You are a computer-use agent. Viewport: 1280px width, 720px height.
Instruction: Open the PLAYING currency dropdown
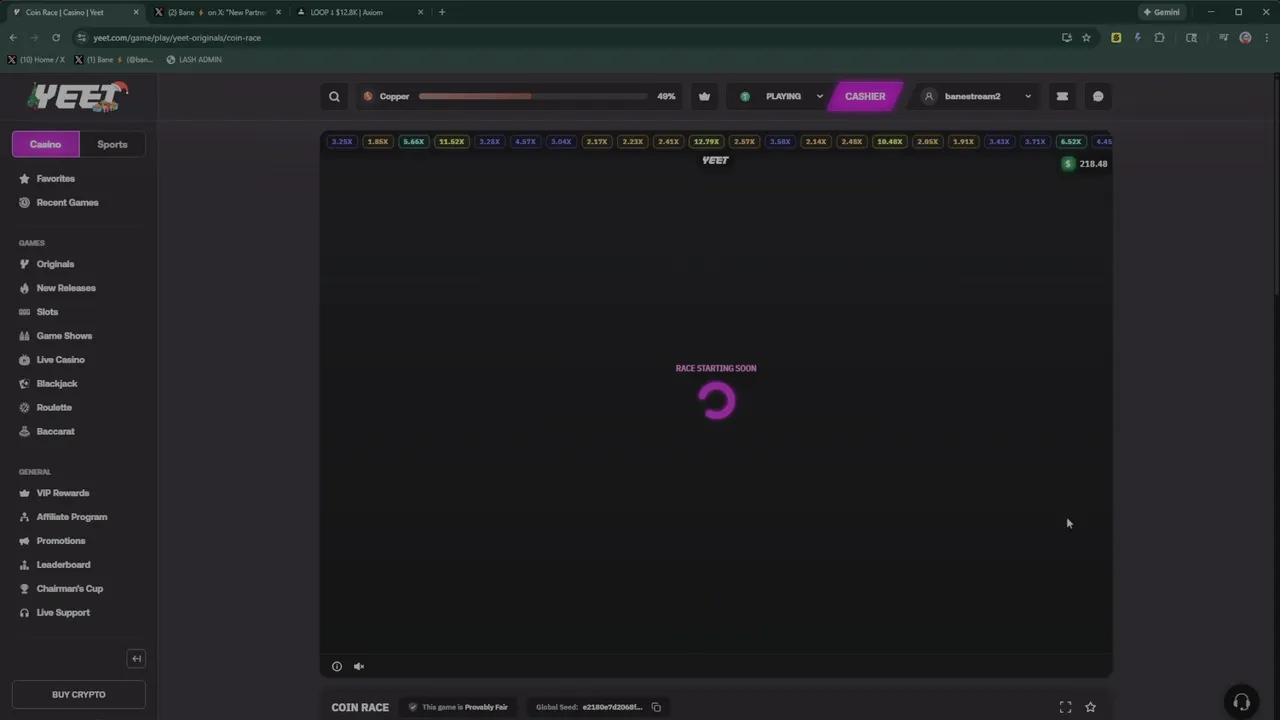point(782,97)
